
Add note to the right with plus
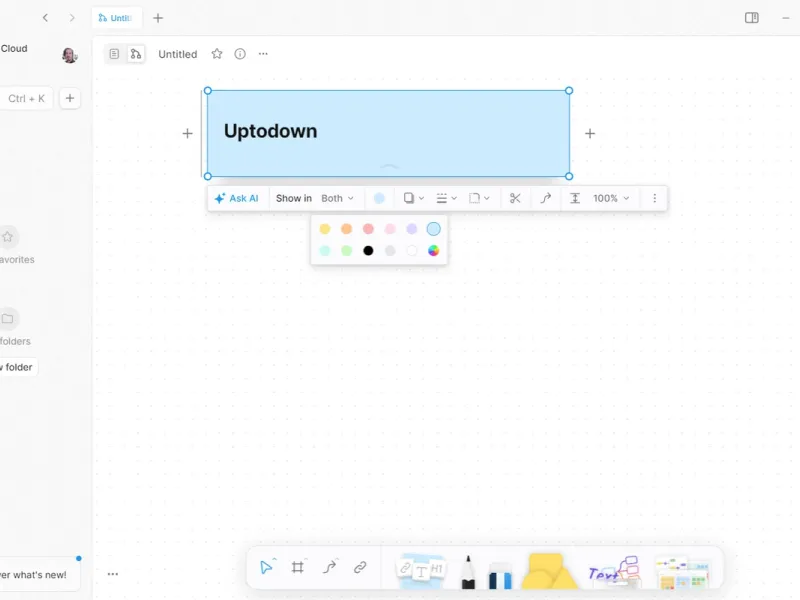tap(590, 134)
